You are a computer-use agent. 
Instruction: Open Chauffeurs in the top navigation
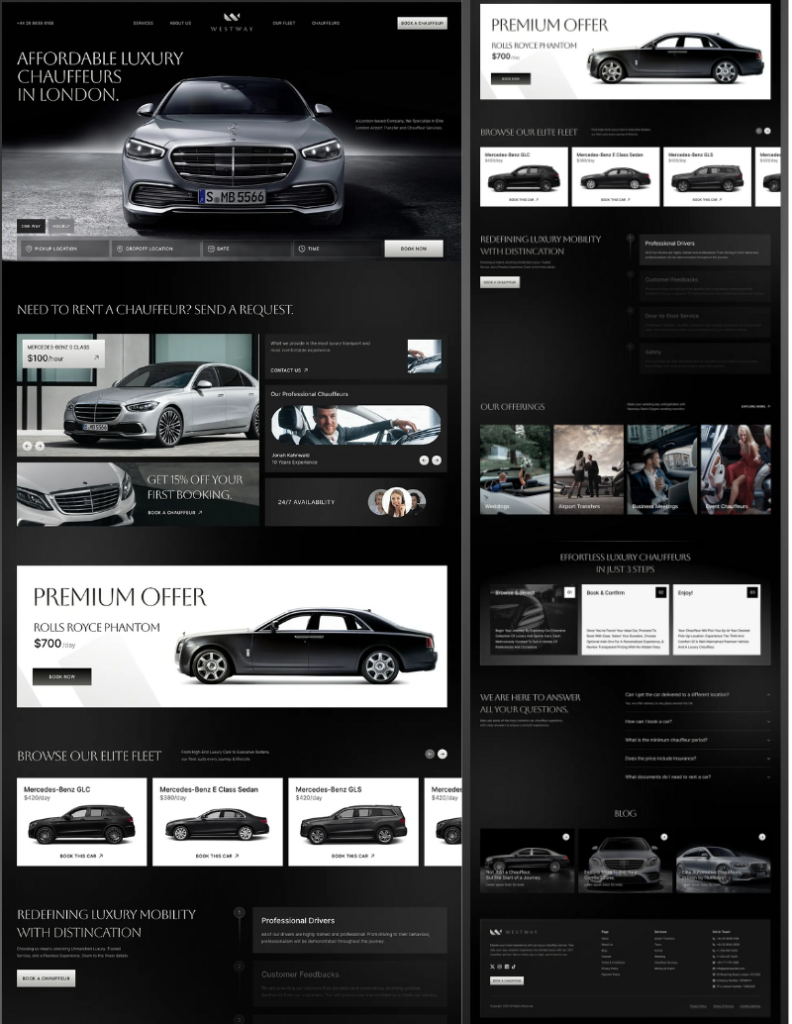pos(325,23)
